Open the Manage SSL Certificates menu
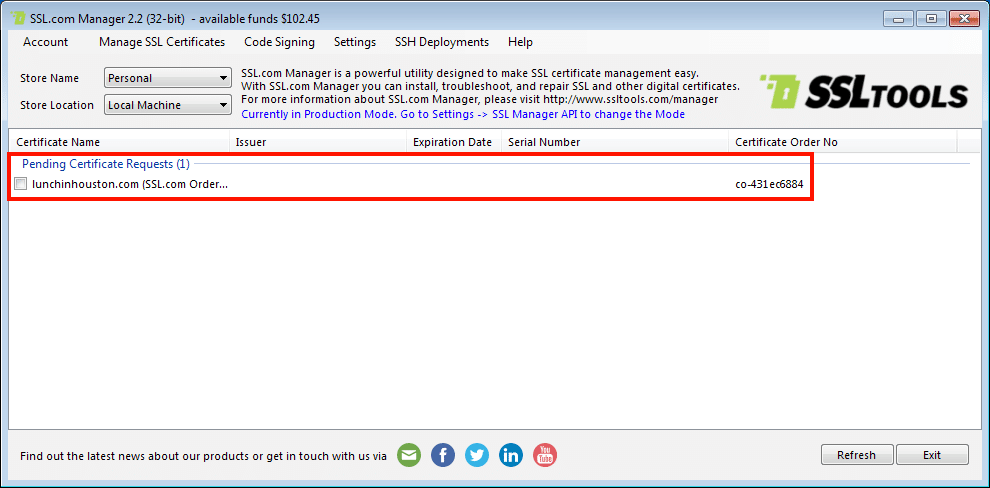990x488 pixels. [x=162, y=42]
